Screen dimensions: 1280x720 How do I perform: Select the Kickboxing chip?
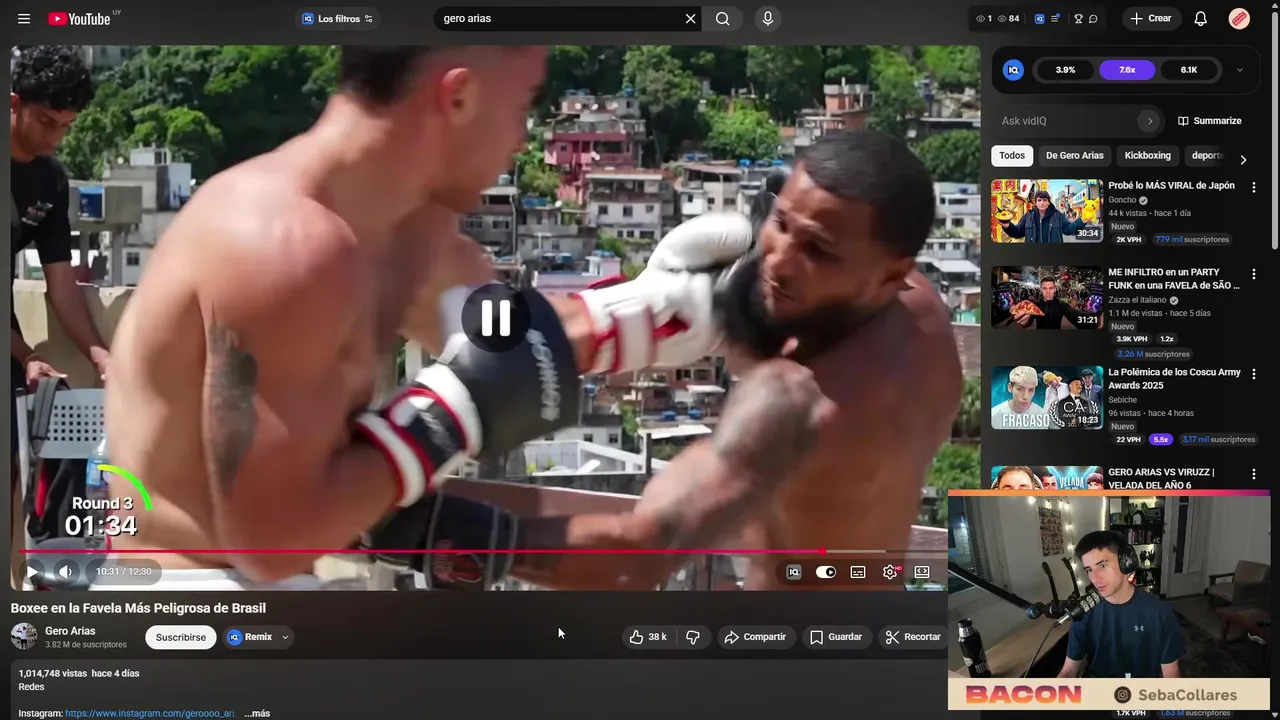click(x=1147, y=155)
